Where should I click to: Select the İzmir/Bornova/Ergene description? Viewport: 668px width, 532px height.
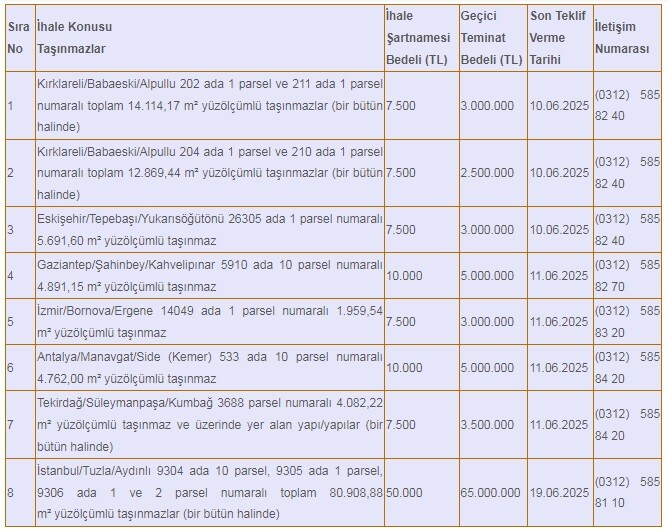210,322
